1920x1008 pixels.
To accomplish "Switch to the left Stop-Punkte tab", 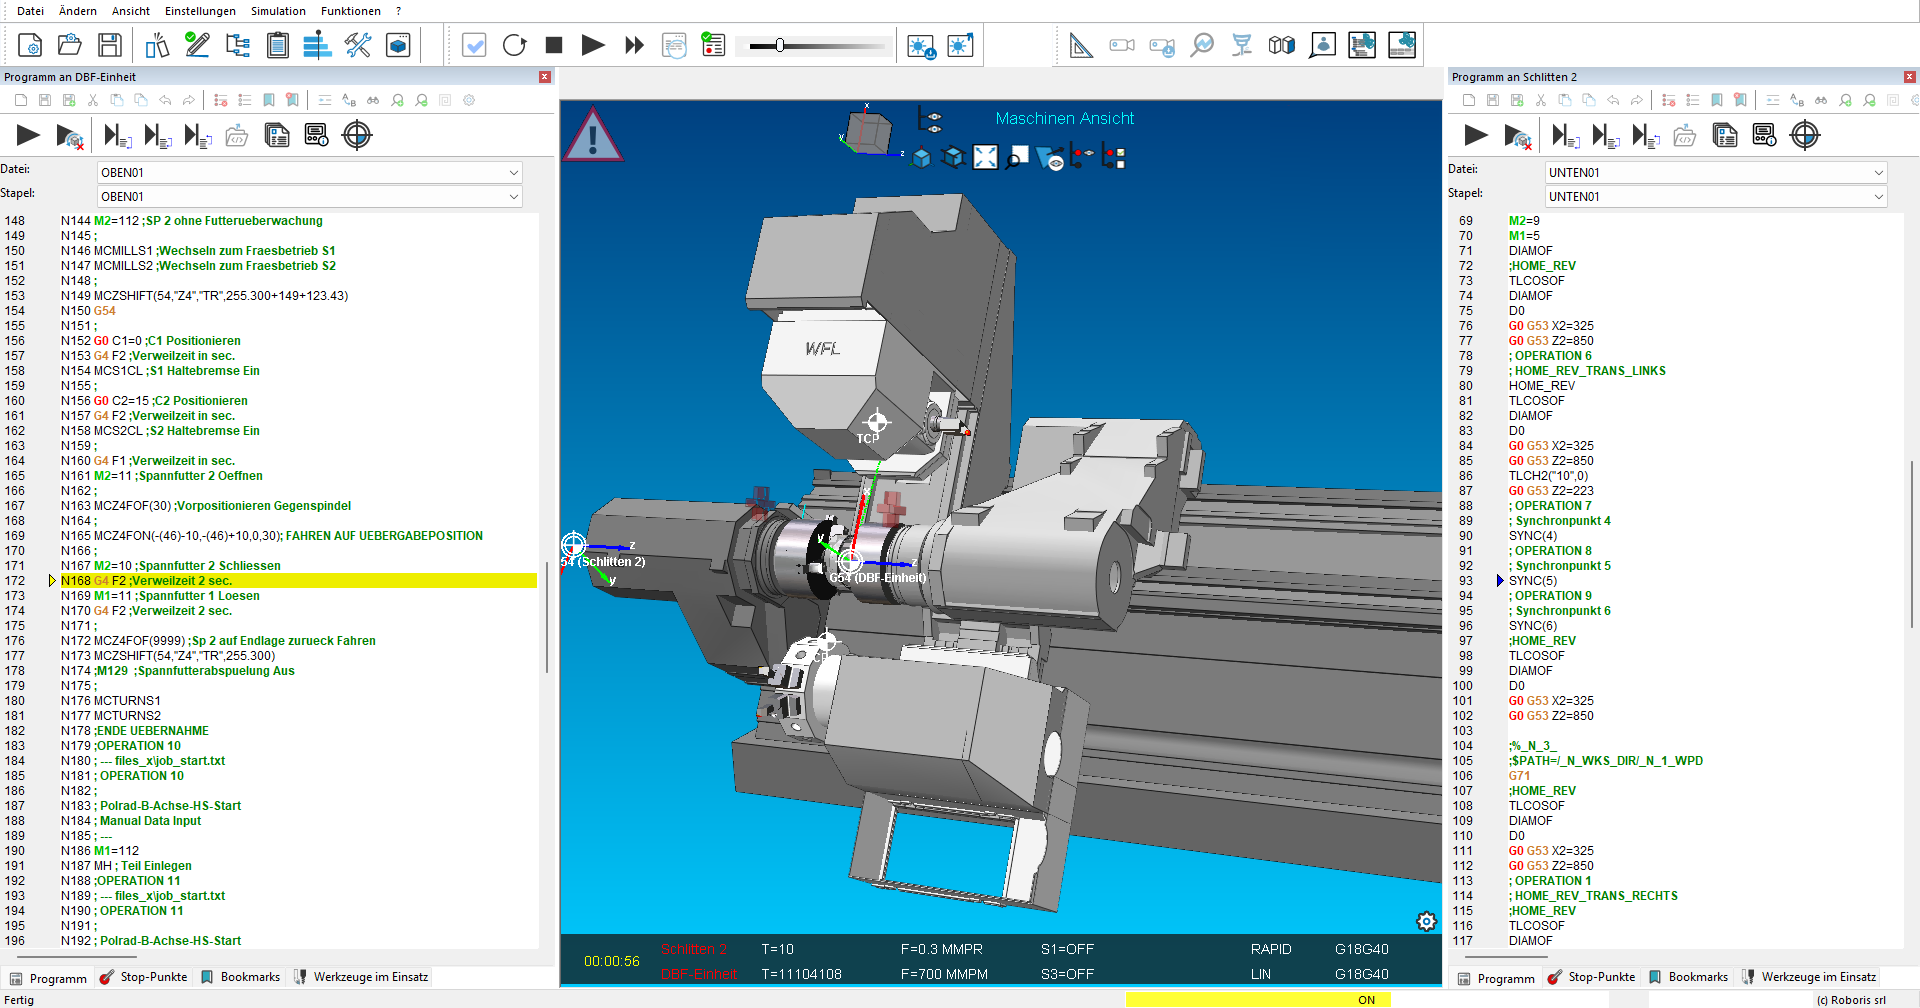I will (x=144, y=977).
